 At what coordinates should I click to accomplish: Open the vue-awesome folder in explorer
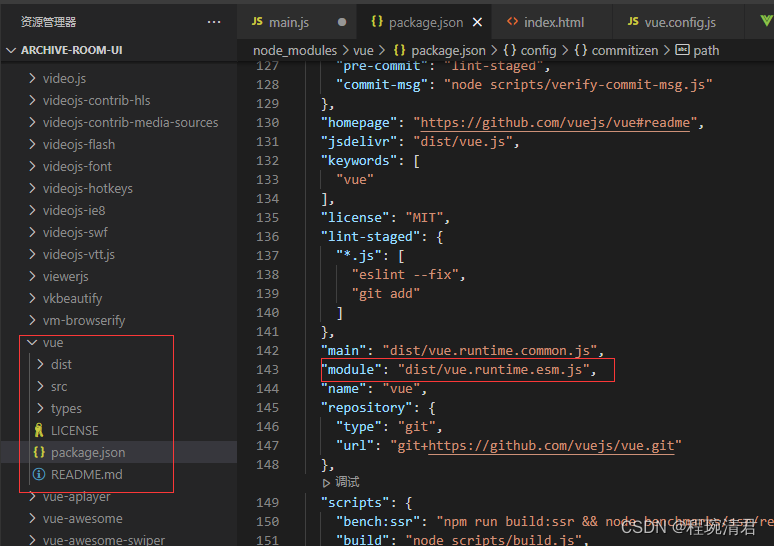82,518
